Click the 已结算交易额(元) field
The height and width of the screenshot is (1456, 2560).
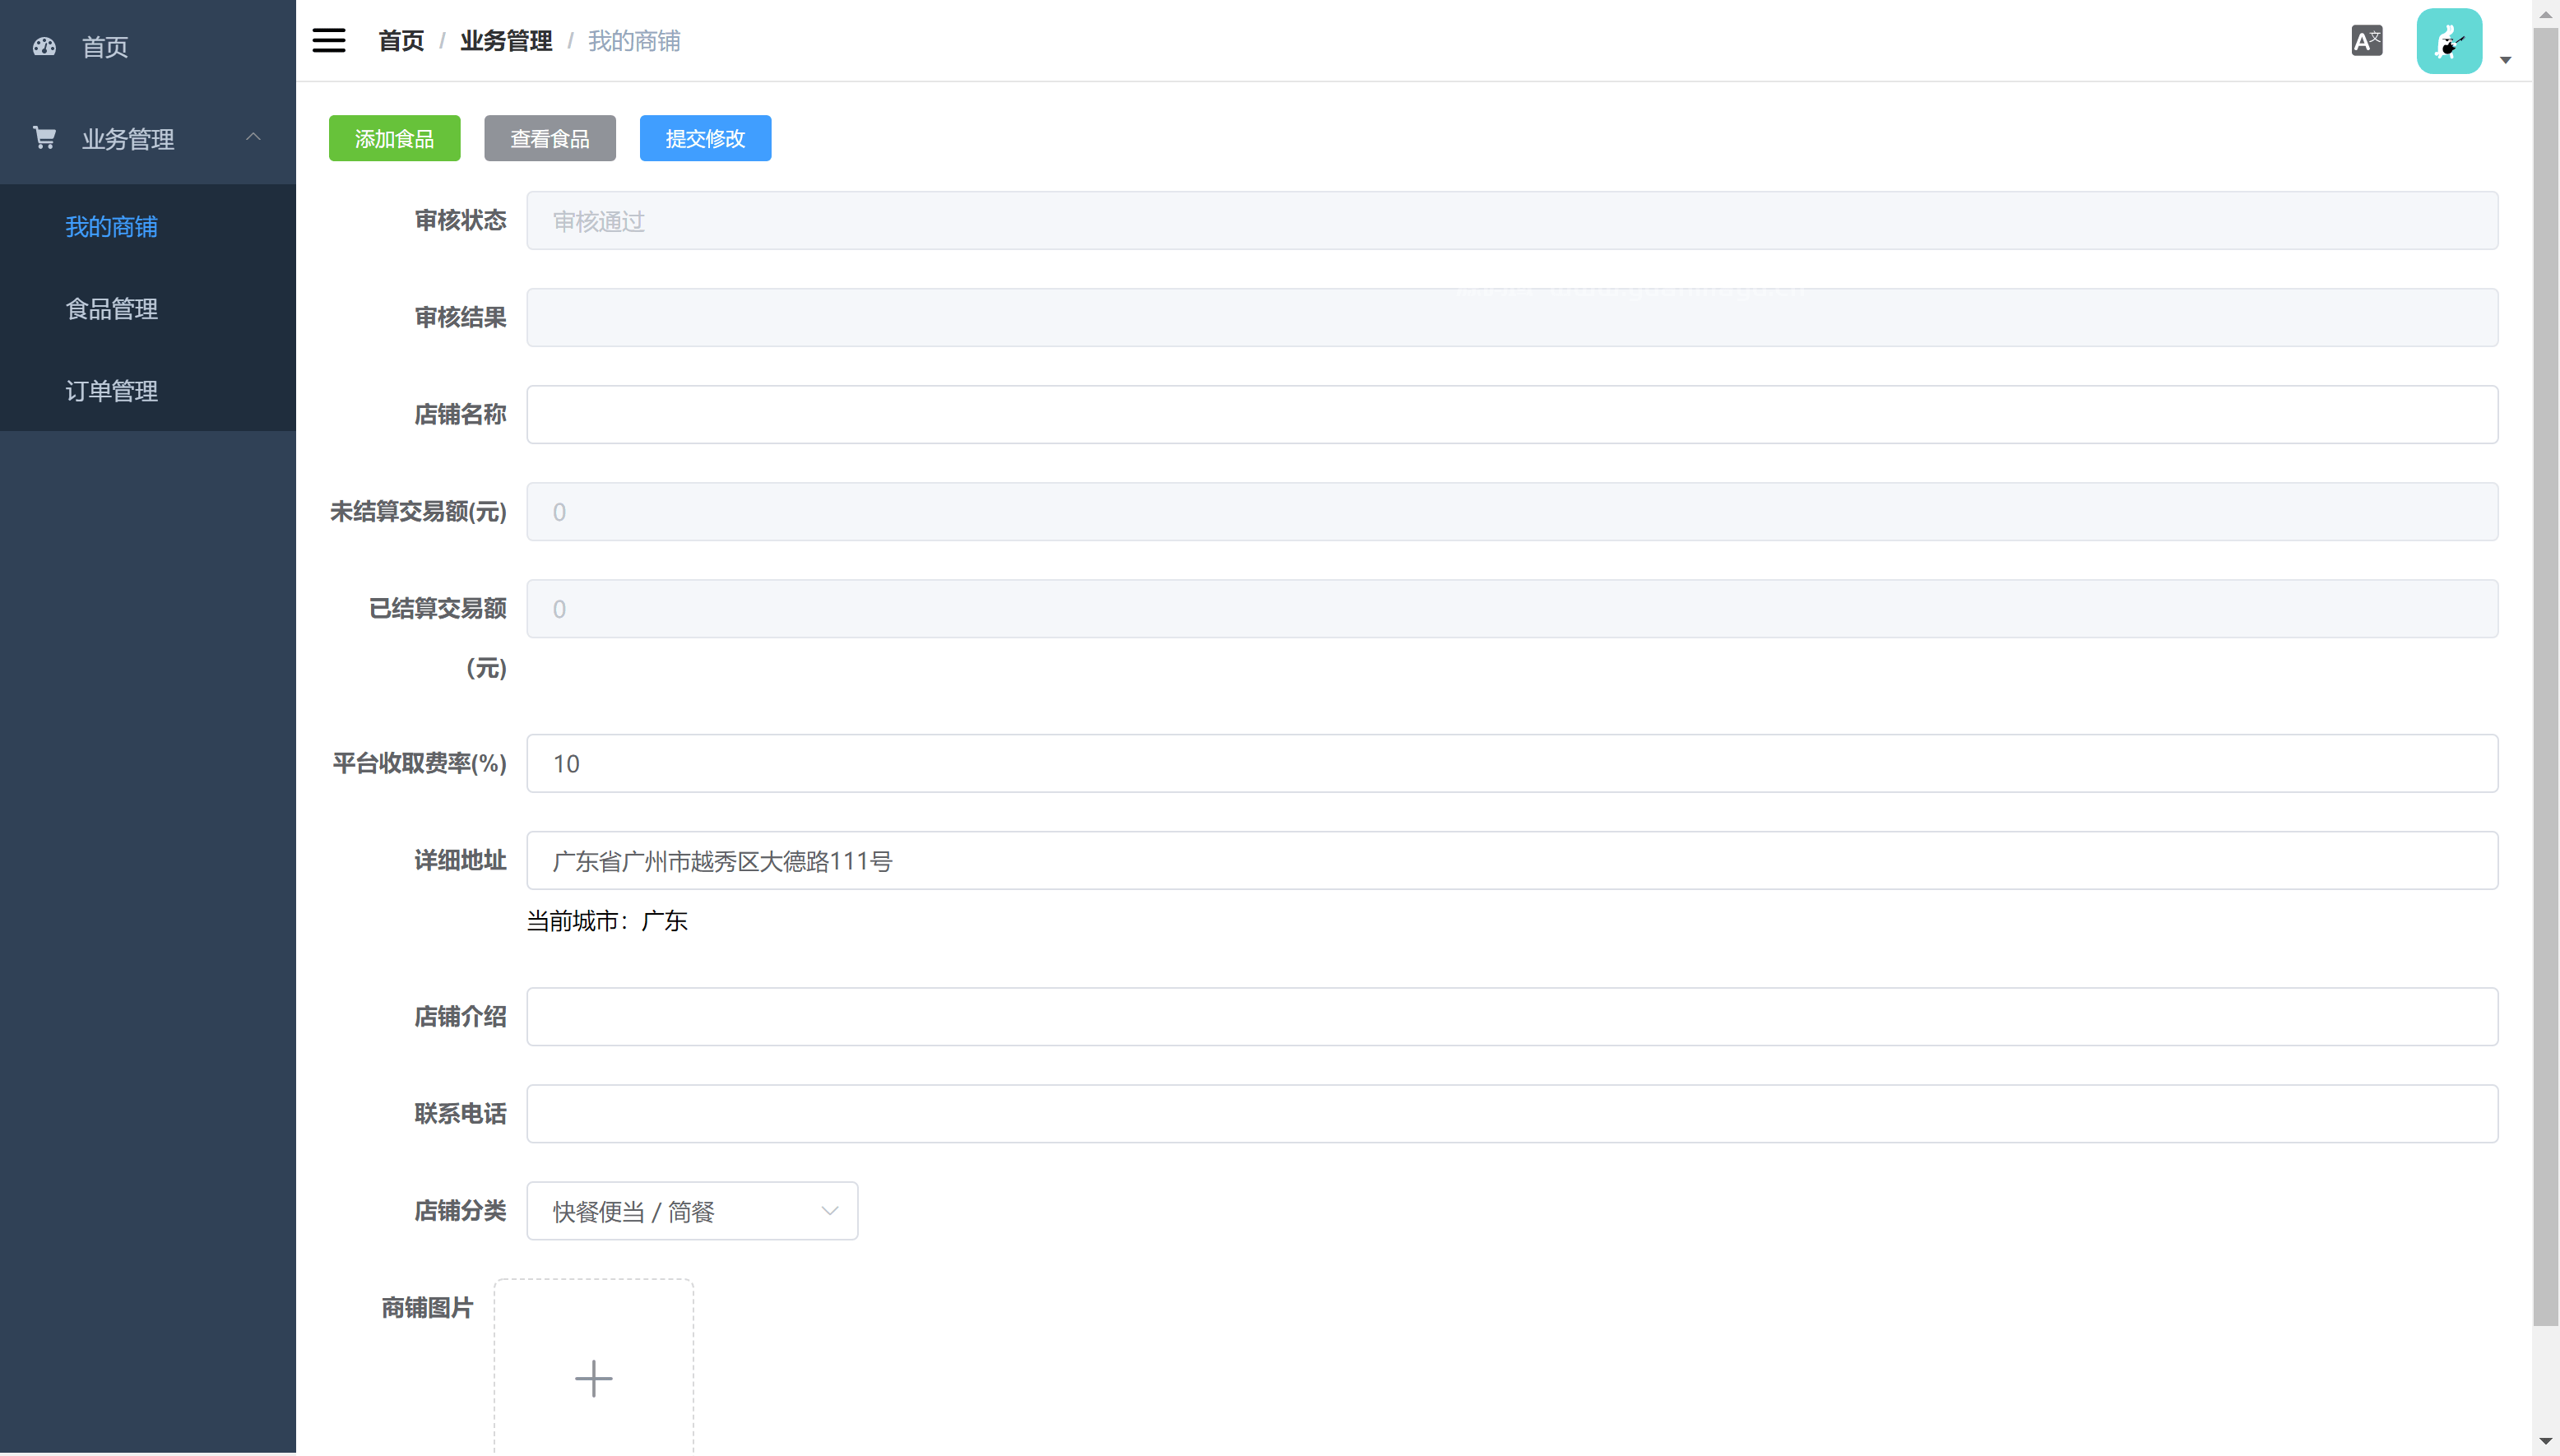coord(1512,608)
